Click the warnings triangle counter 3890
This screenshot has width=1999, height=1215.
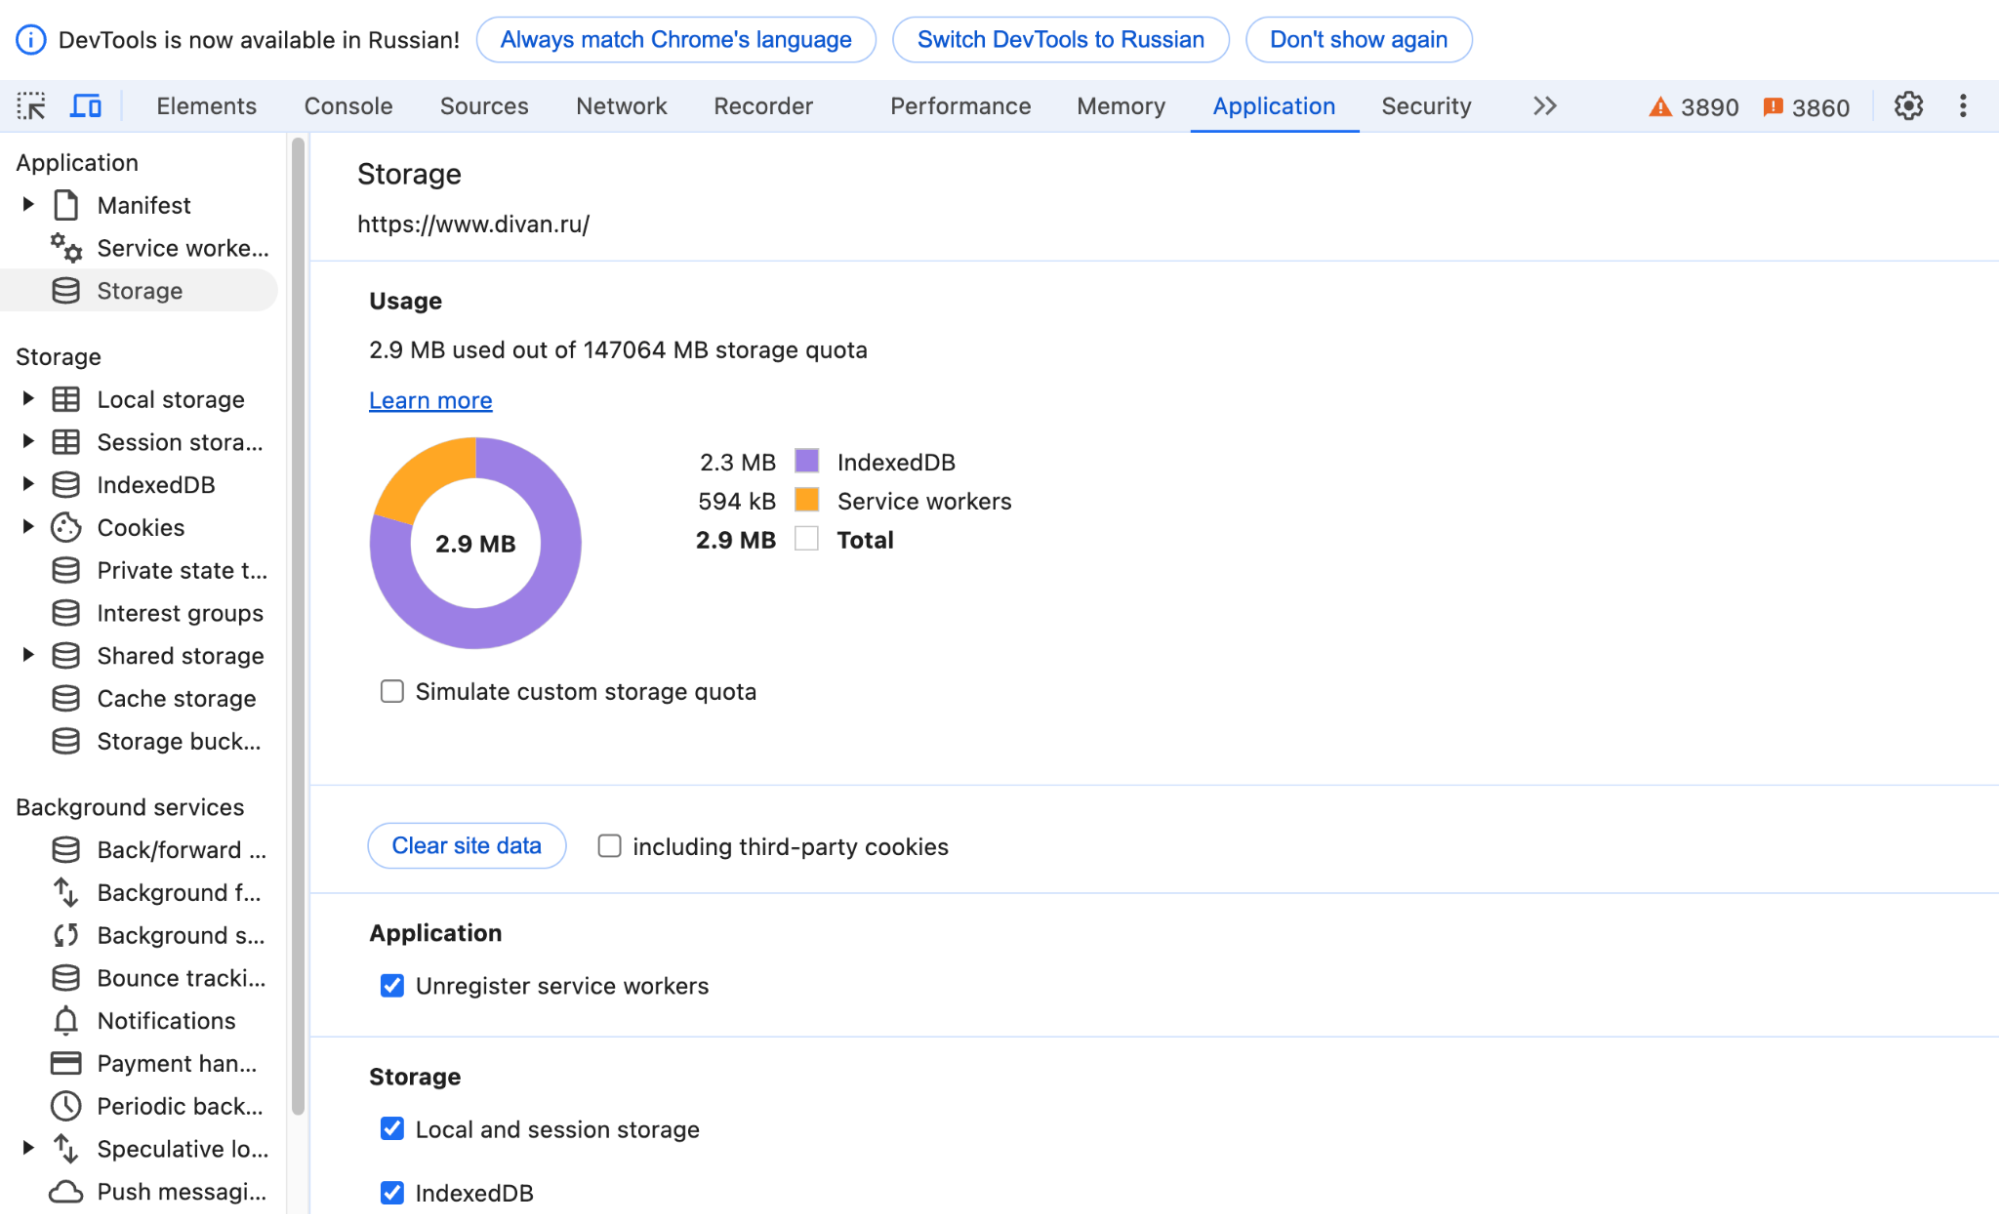point(1693,107)
